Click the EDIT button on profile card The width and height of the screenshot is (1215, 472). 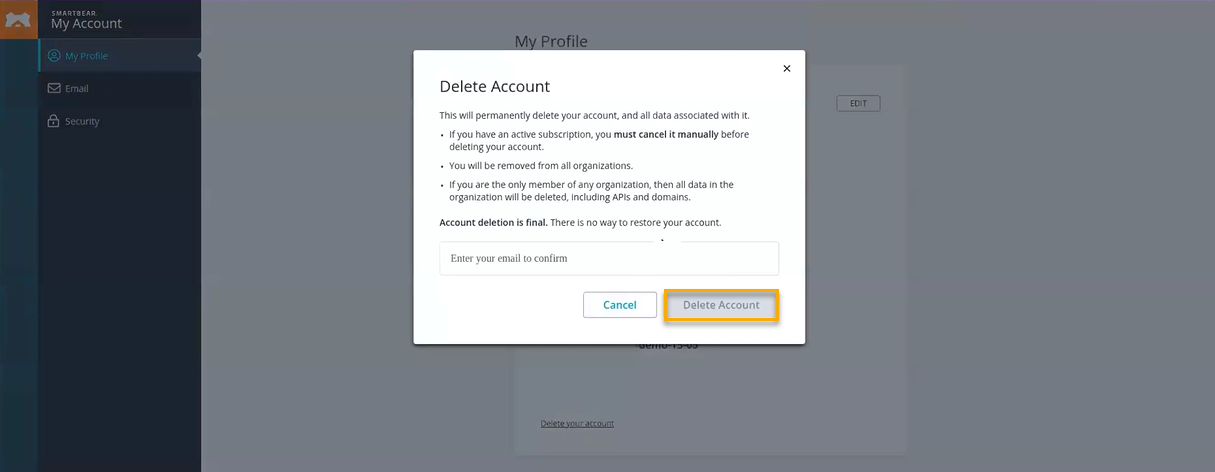[x=858, y=103]
